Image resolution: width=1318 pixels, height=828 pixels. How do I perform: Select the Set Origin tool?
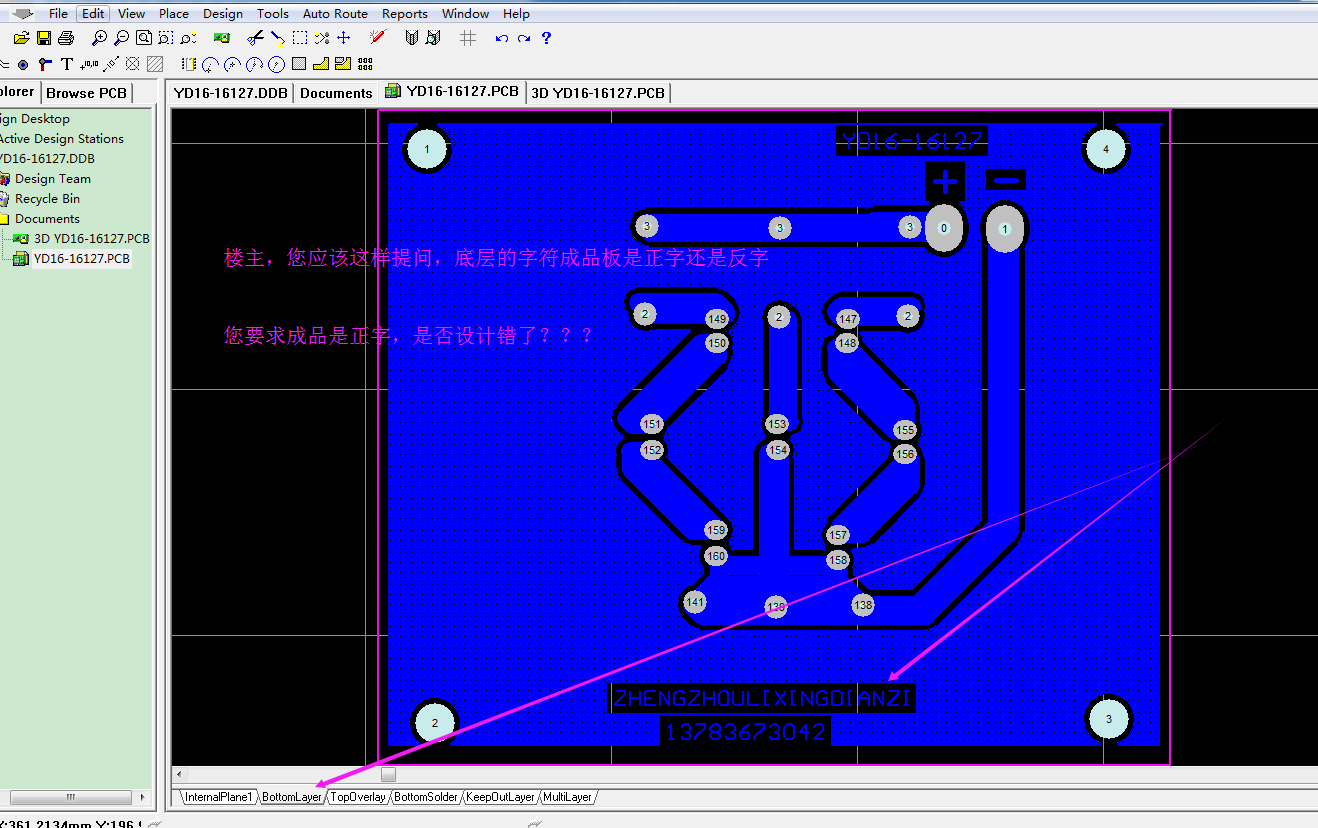pos(133,64)
